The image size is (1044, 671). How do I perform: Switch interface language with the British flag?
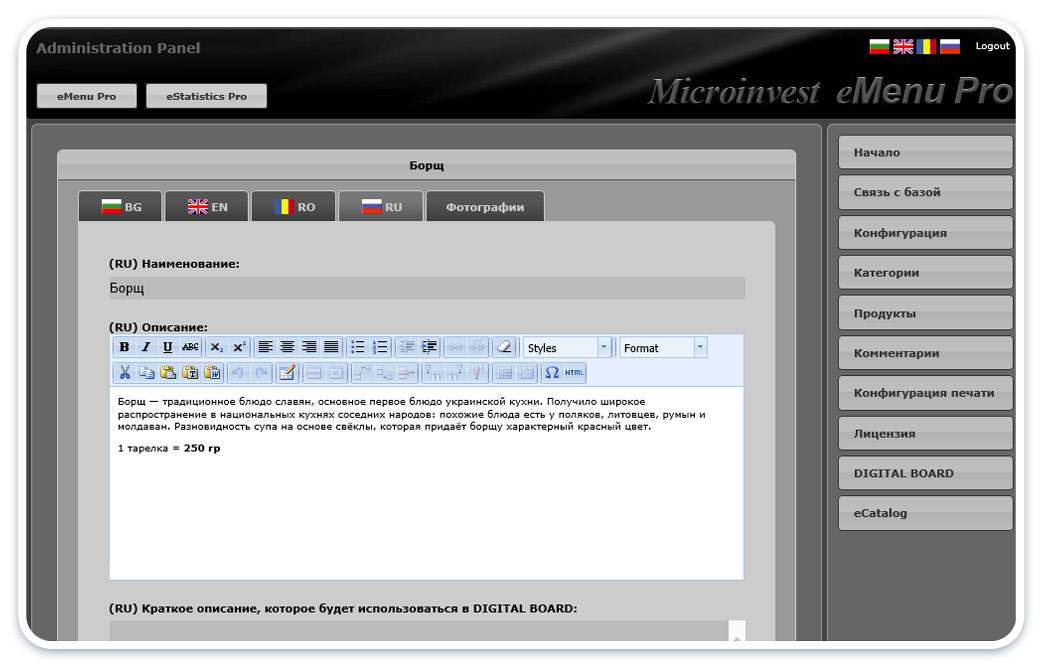pyautogui.click(x=903, y=46)
